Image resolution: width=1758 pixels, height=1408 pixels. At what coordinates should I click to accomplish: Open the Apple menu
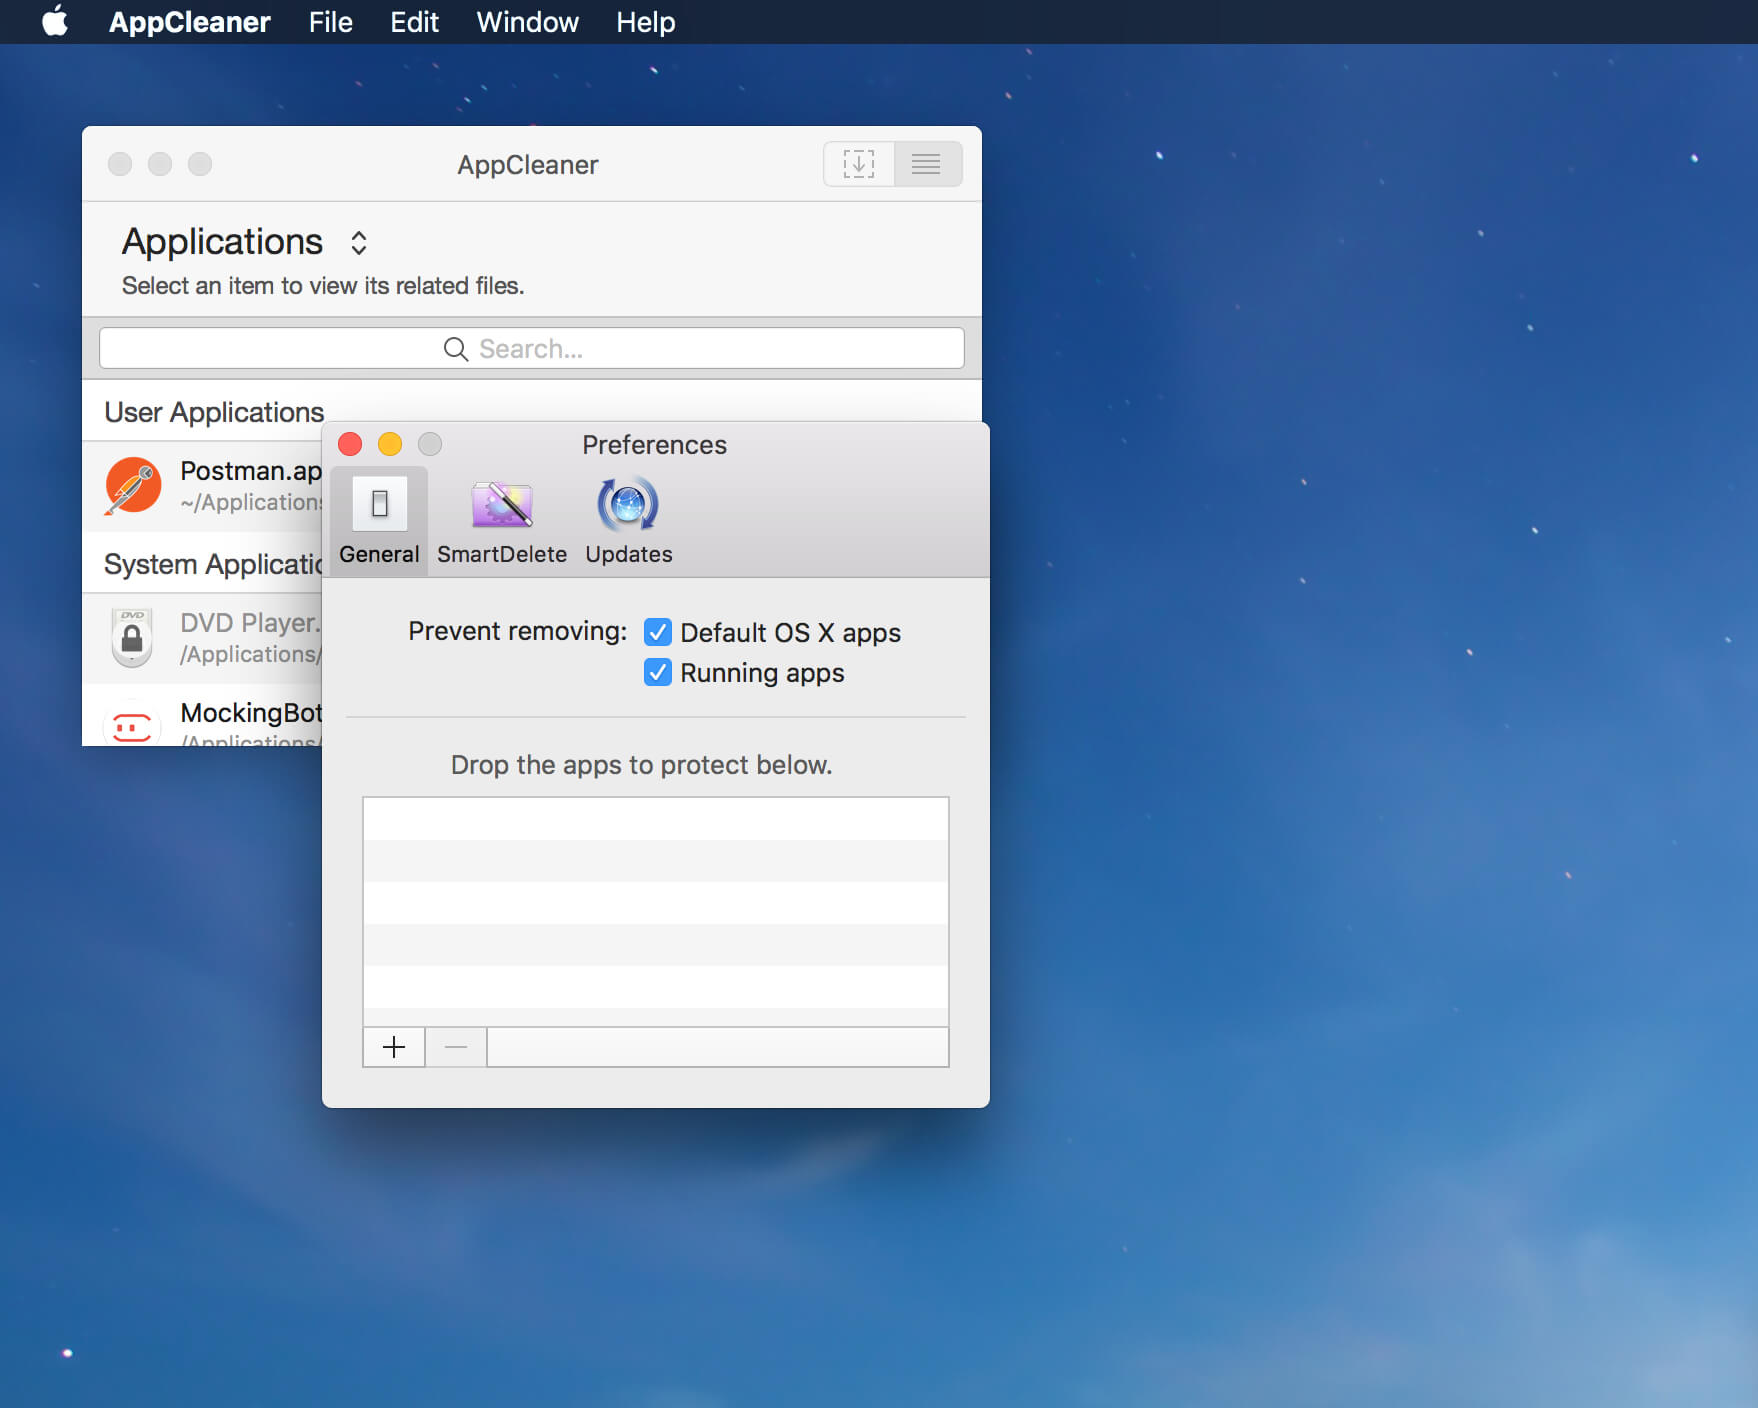[55, 21]
